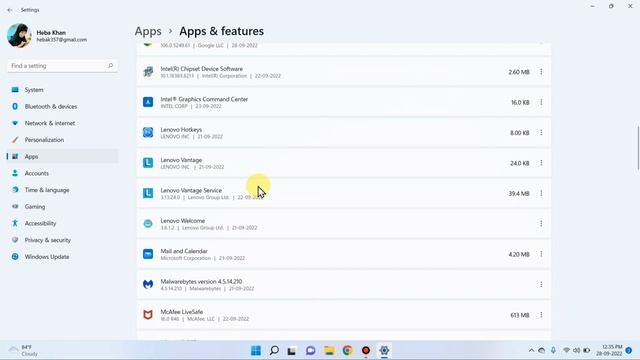Open Privacy & security settings

pyautogui.click(x=62, y=240)
